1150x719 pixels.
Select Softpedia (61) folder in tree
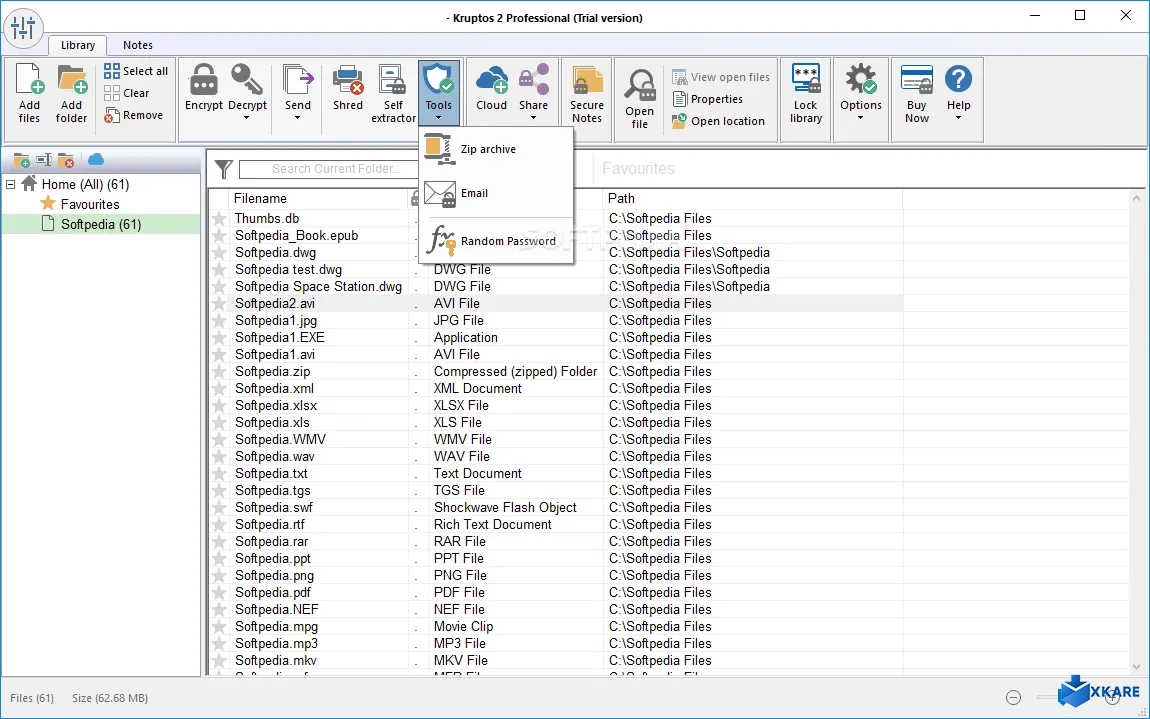[x=100, y=225]
